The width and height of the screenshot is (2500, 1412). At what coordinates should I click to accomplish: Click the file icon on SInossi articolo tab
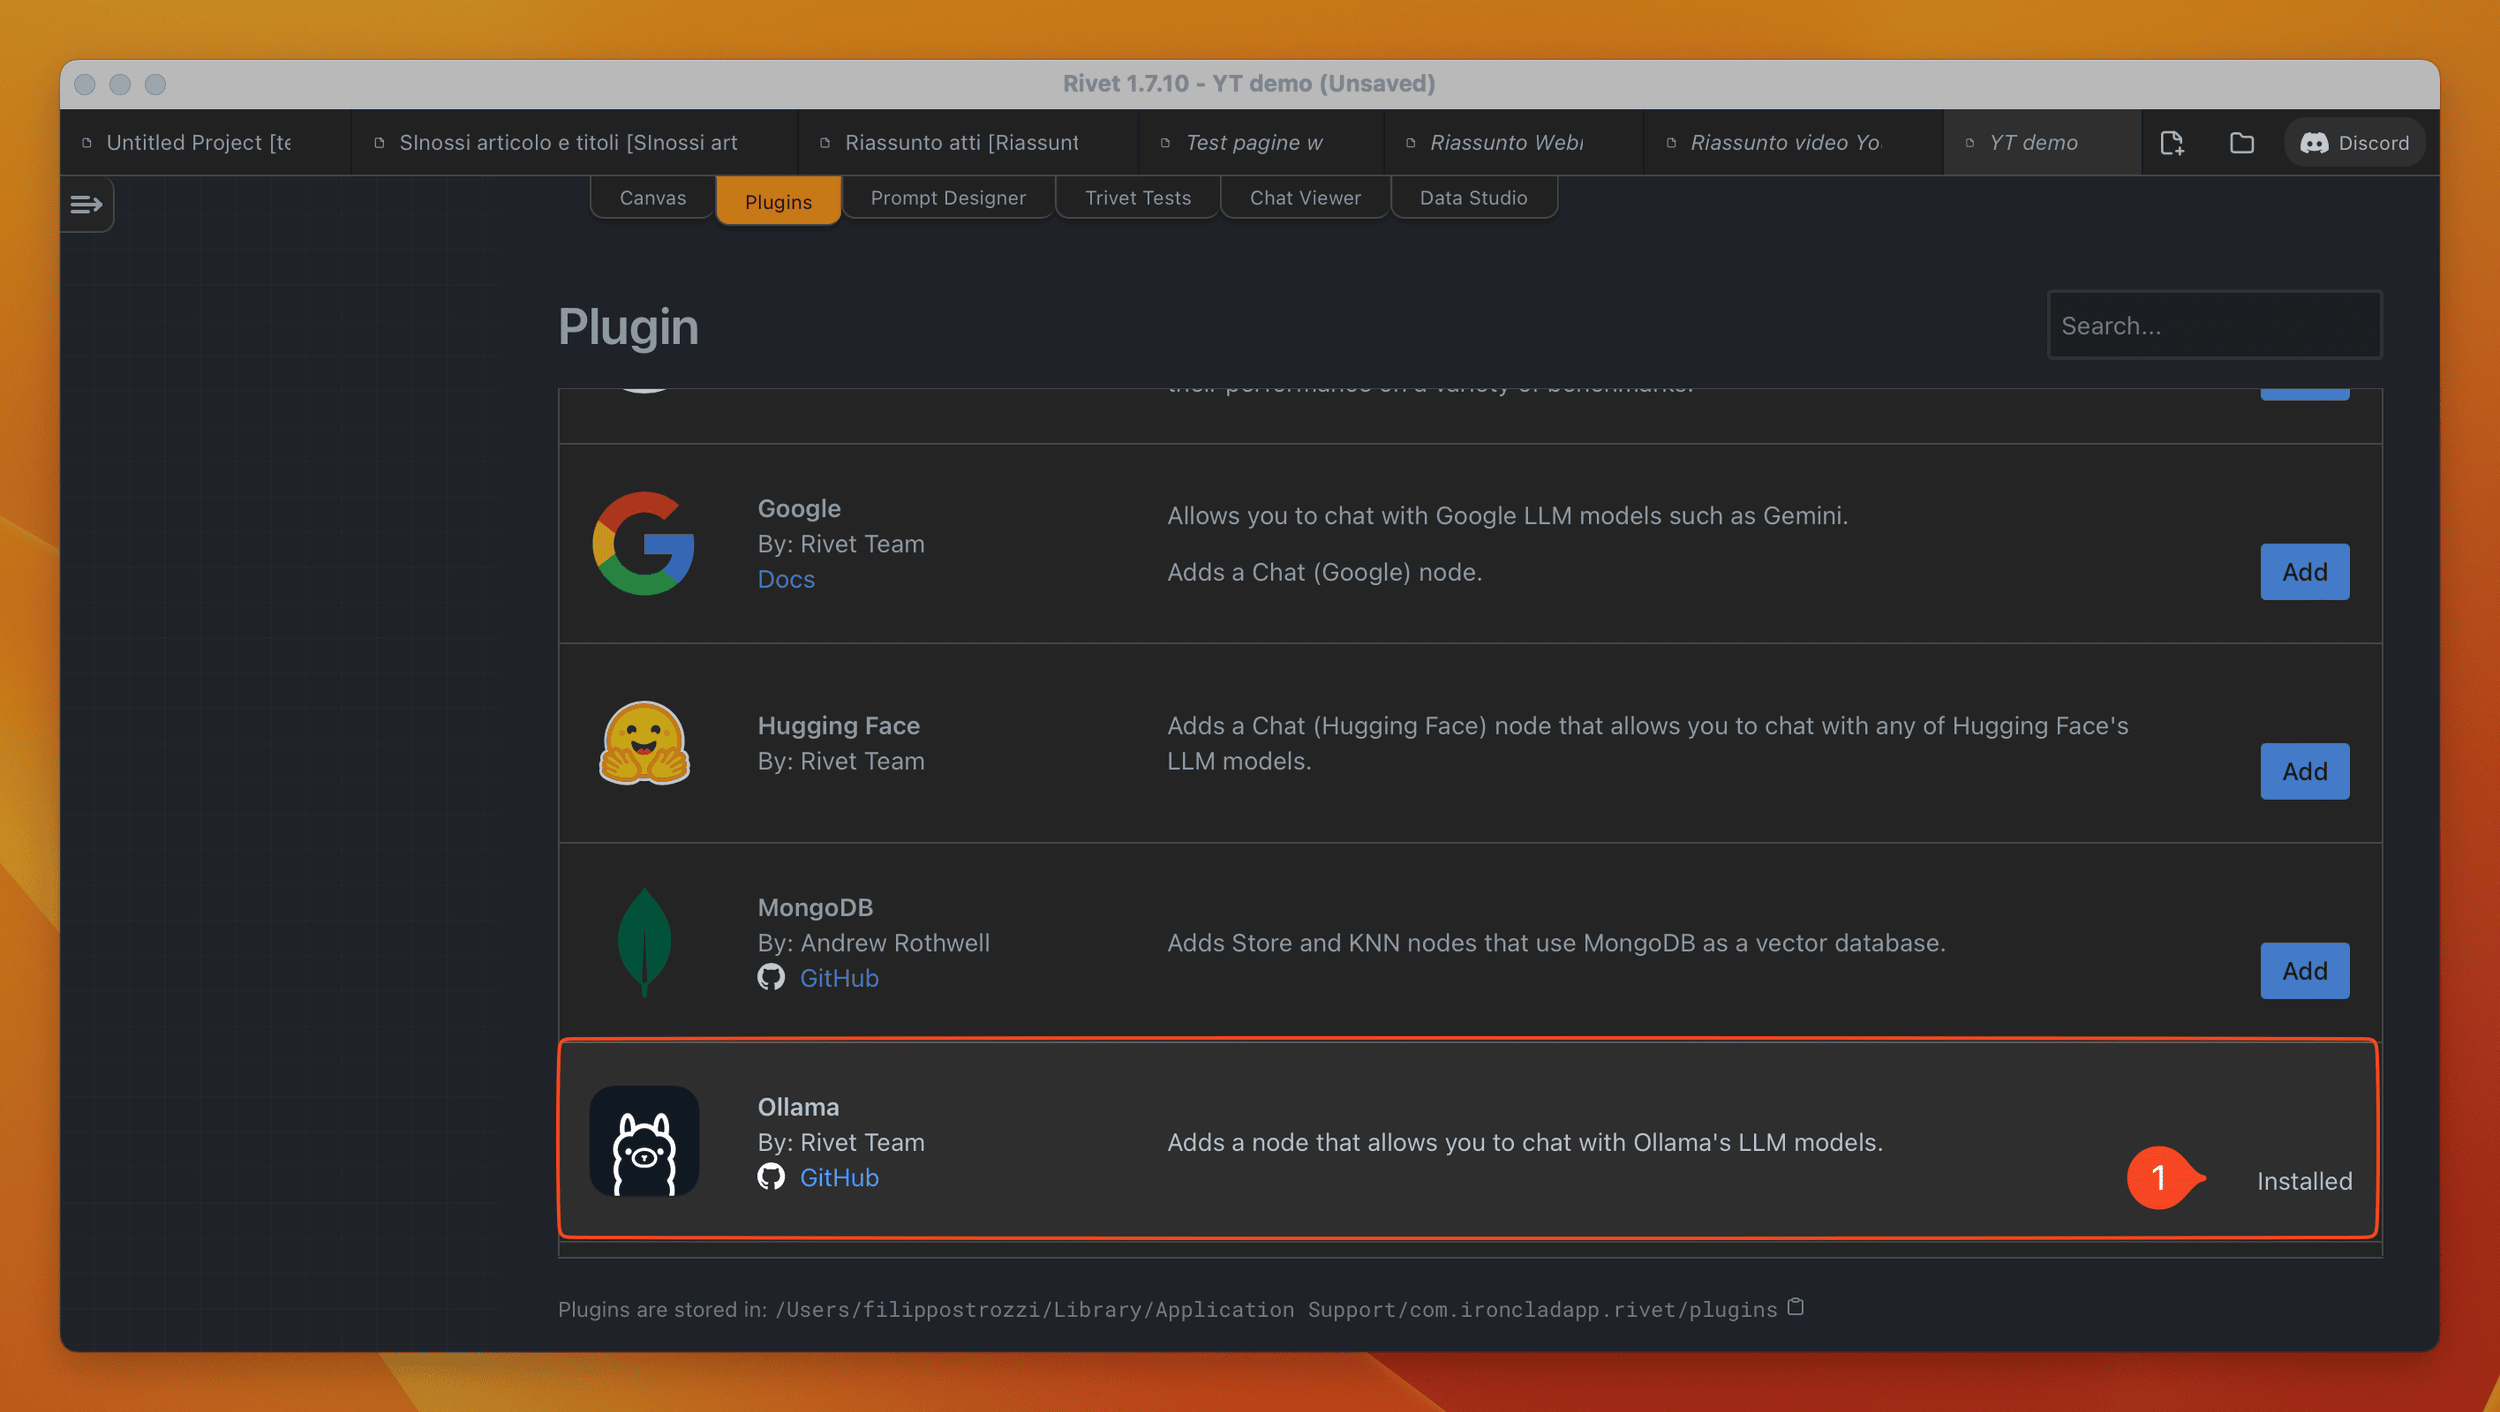click(x=379, y=143)
